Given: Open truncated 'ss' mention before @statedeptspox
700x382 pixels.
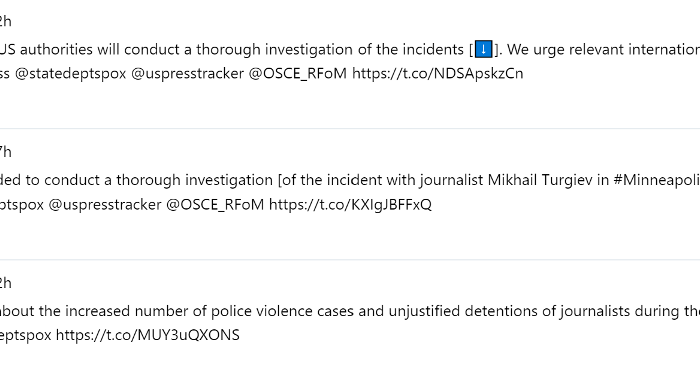Looking at the screenshot, I should click(5, 73).
